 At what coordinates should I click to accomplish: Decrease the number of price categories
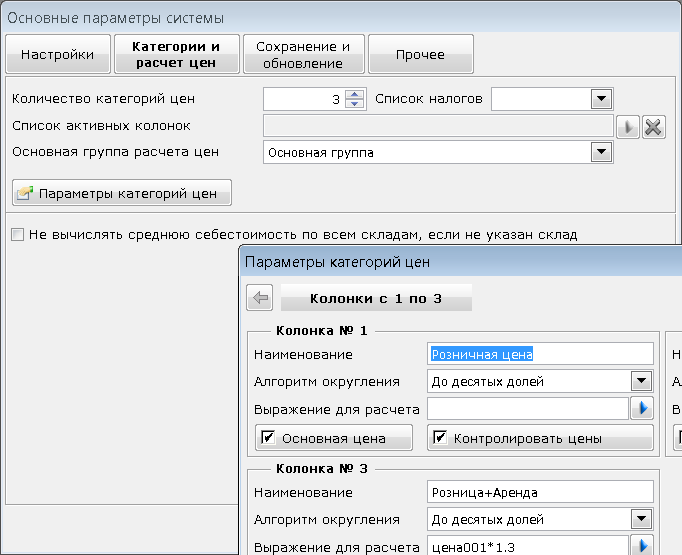pos(354,104)
